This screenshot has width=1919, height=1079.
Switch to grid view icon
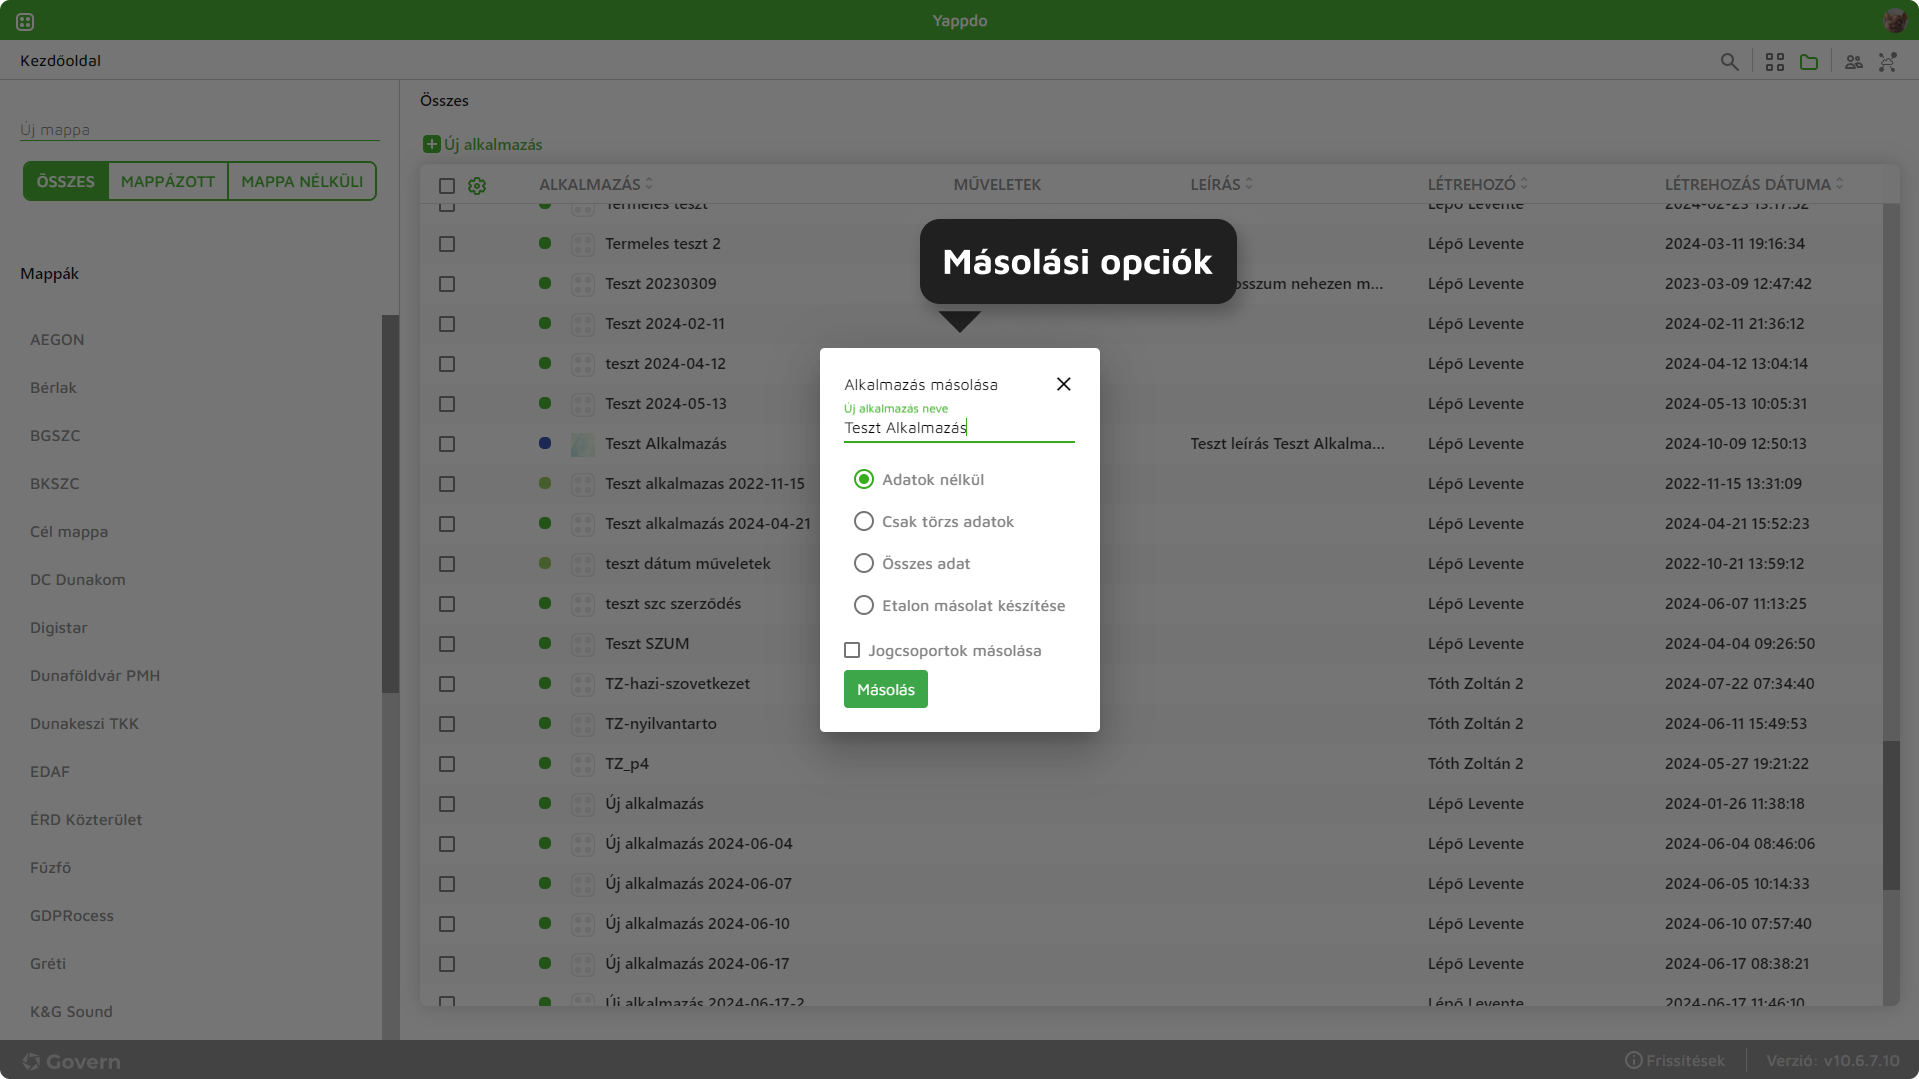(1775, 62)
